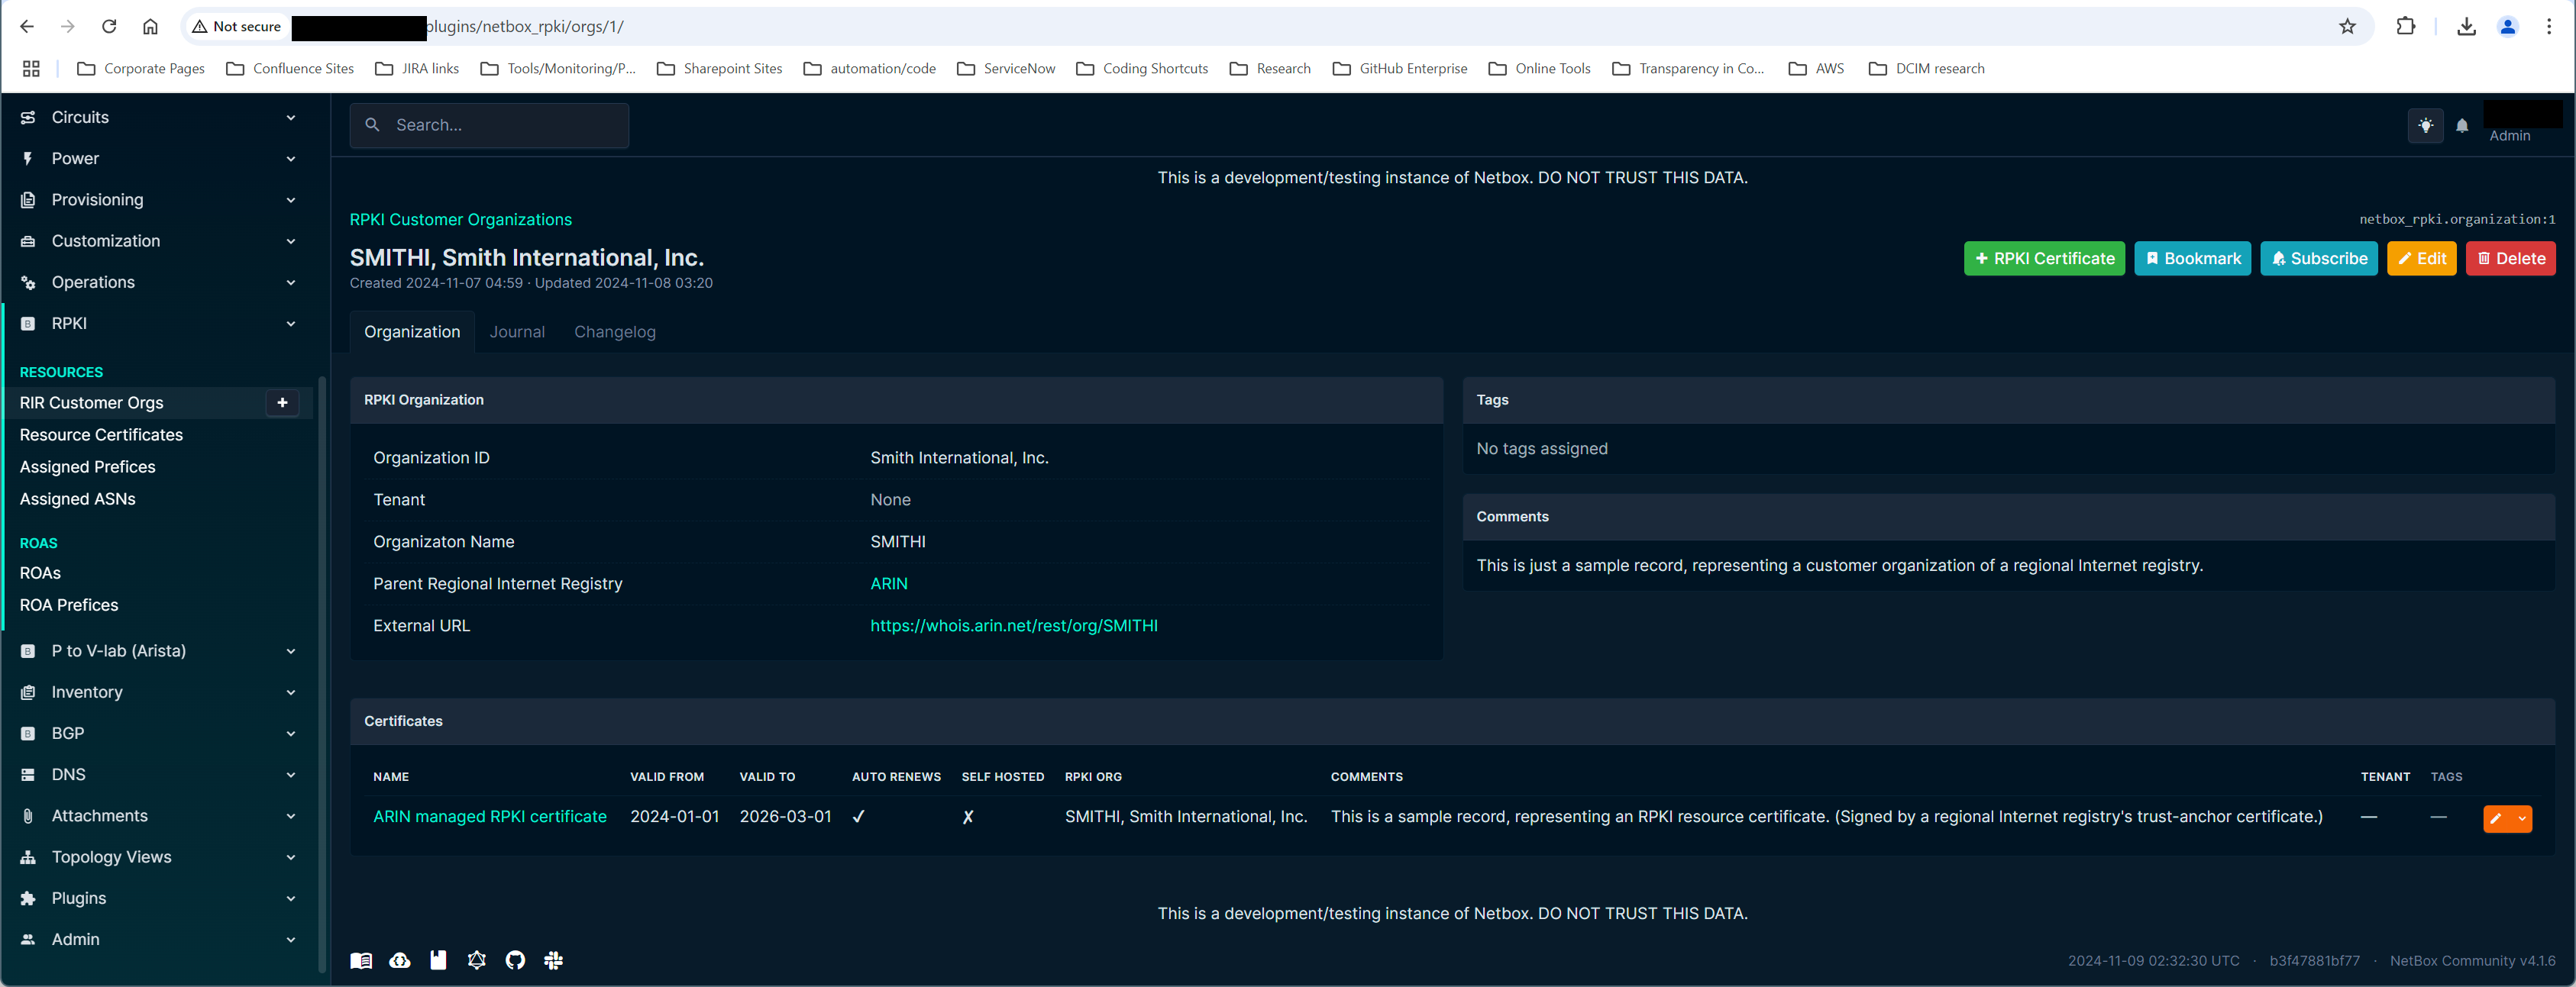
Task: Click the Not secure site info warning
Action: pyautogui.click(x=237, y=27)
